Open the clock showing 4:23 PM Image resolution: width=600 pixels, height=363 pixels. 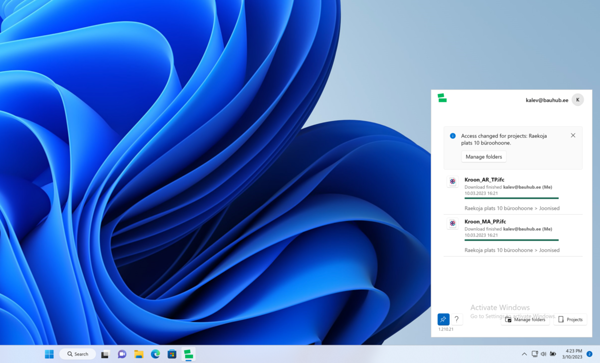click(x=572, y=354)
